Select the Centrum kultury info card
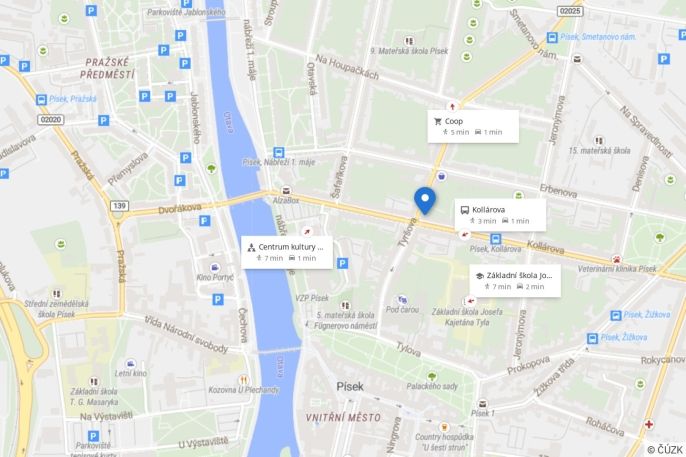Image resolution: width=686 pixels, height=457 pixels. [x=287, y=252]
